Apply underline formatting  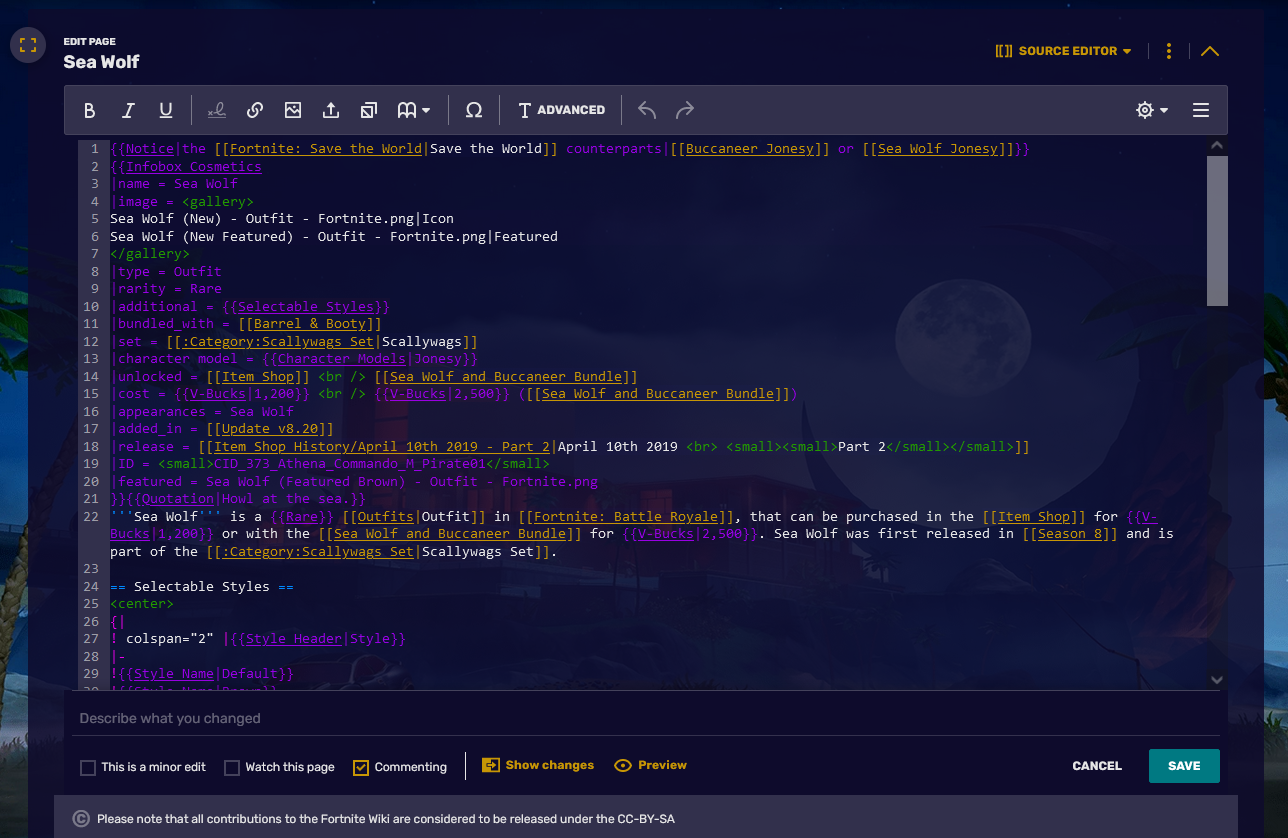click(166, 110)
